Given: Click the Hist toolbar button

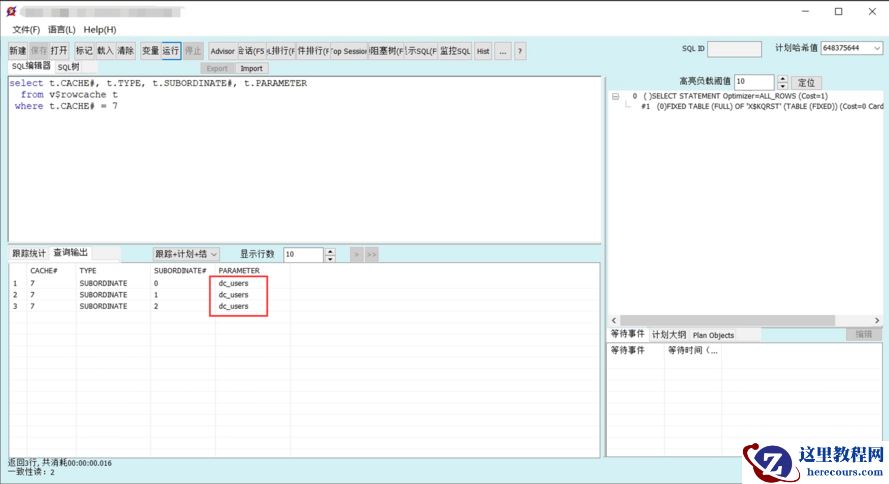Looking at the screenshot, I should click(483, 51).
